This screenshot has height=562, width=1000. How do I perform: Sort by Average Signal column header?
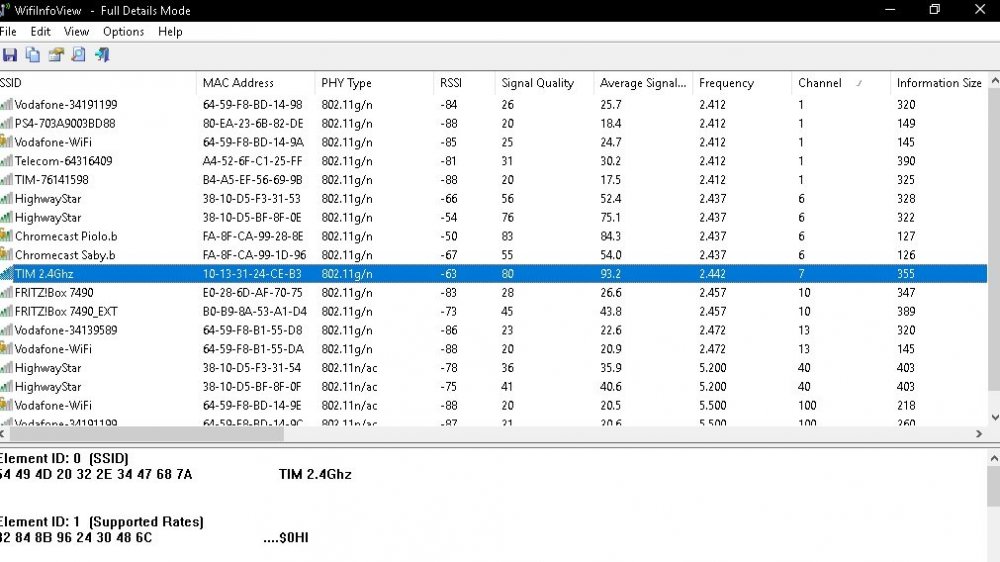click(x=643, y=83)
